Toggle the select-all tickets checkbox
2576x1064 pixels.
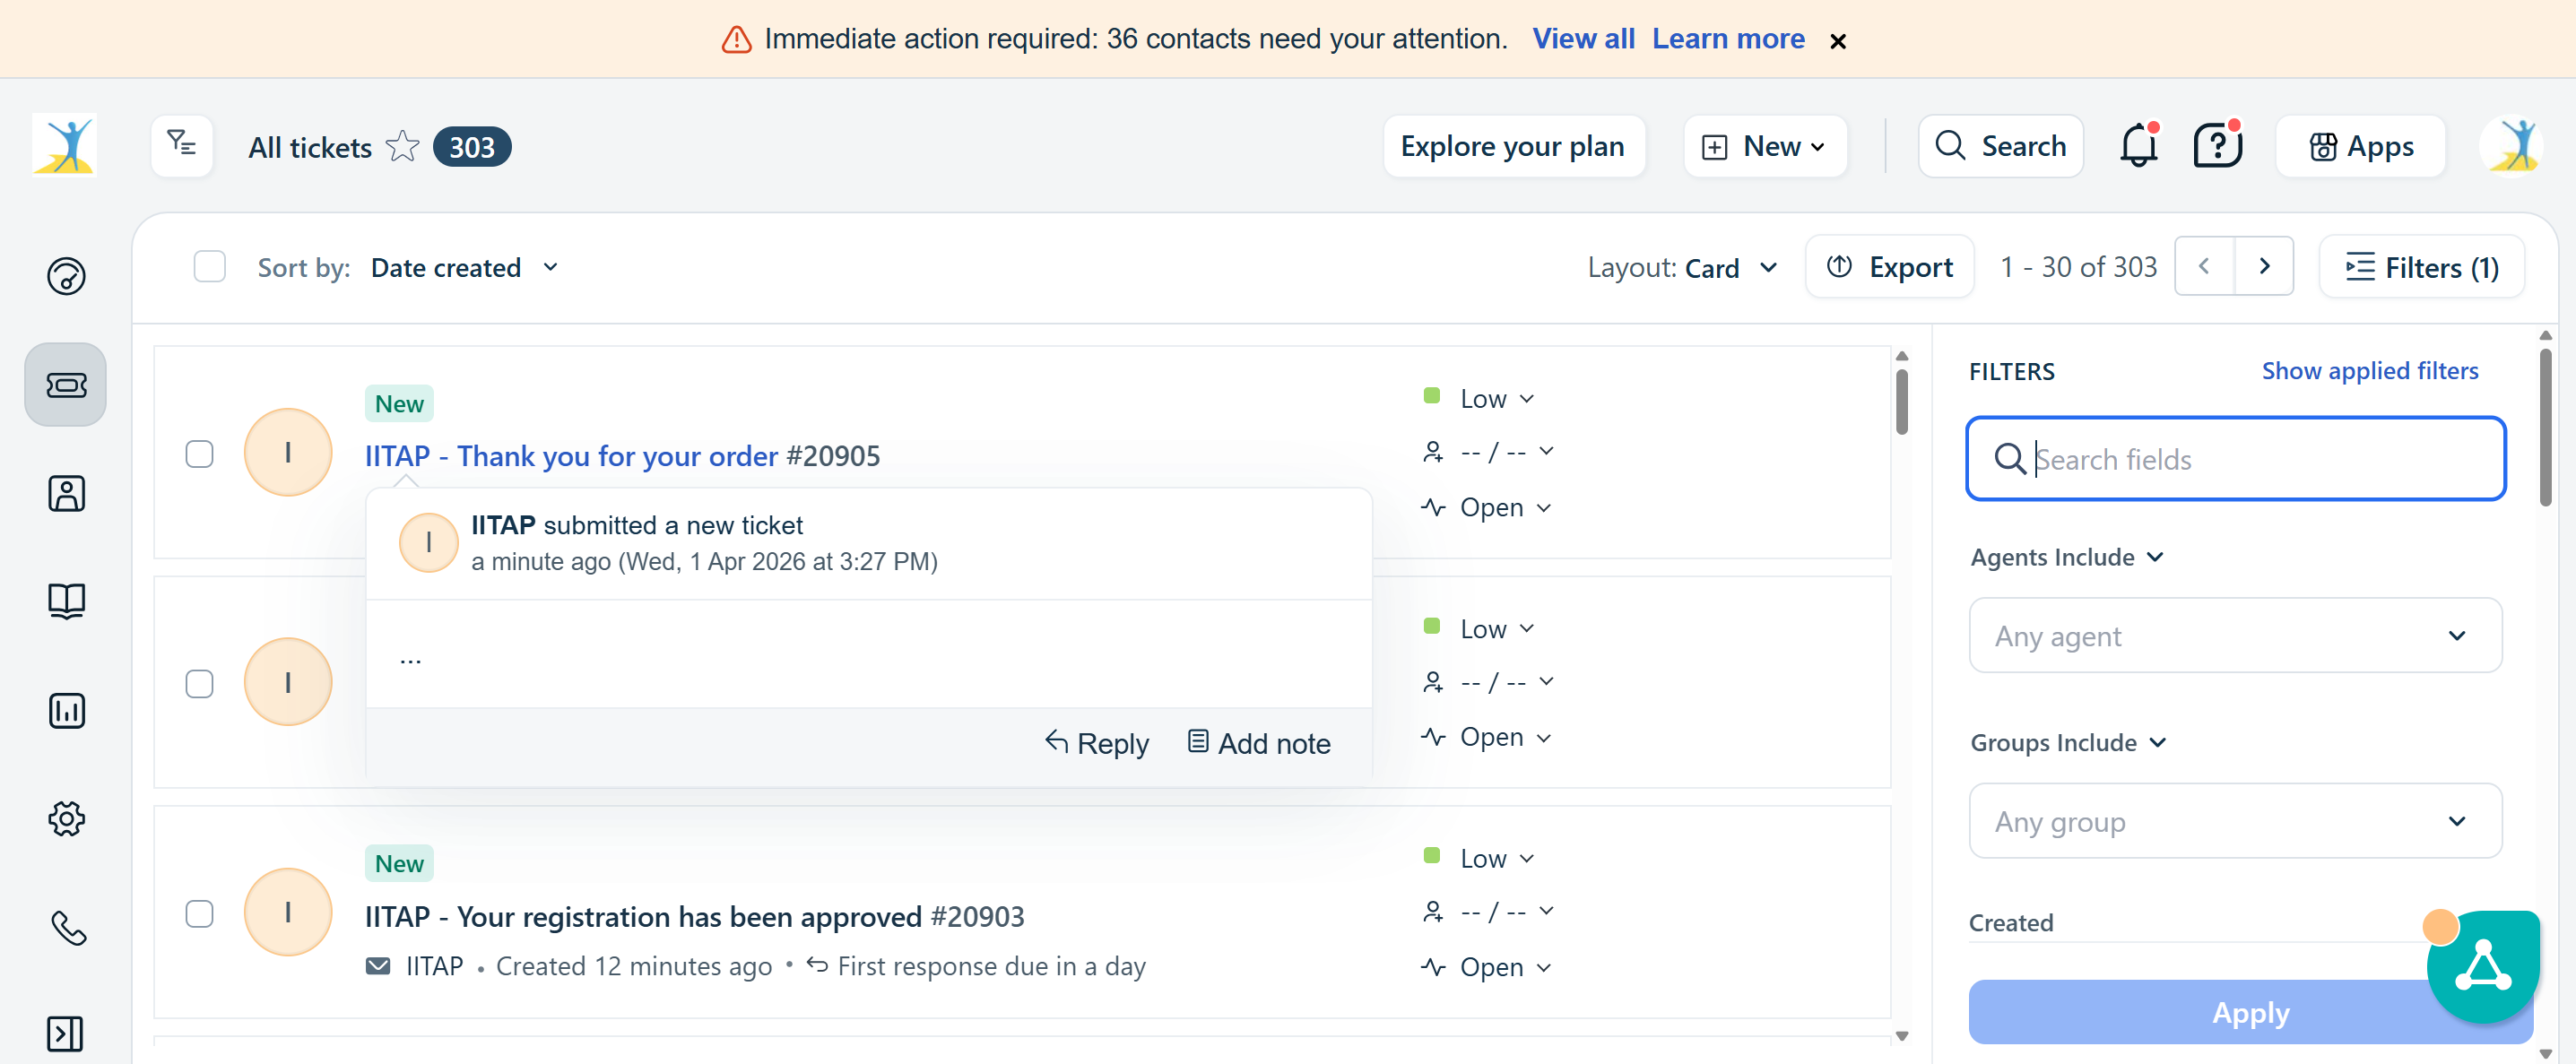tap(209, 267)
